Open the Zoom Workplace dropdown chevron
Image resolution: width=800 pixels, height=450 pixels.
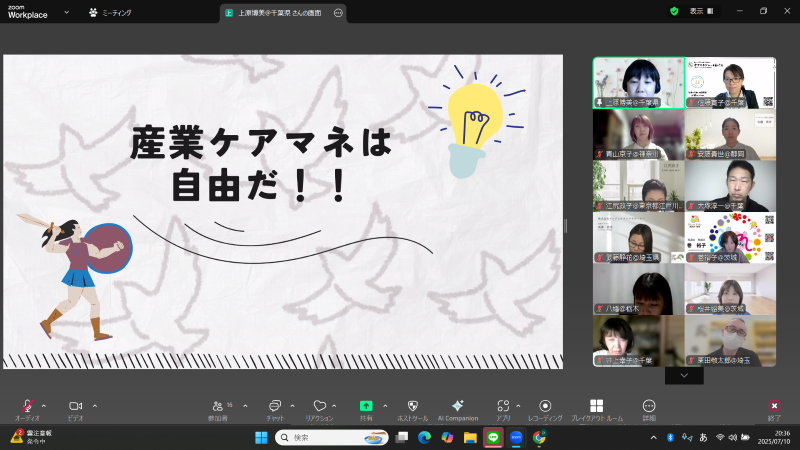click(x=66, y=13)
